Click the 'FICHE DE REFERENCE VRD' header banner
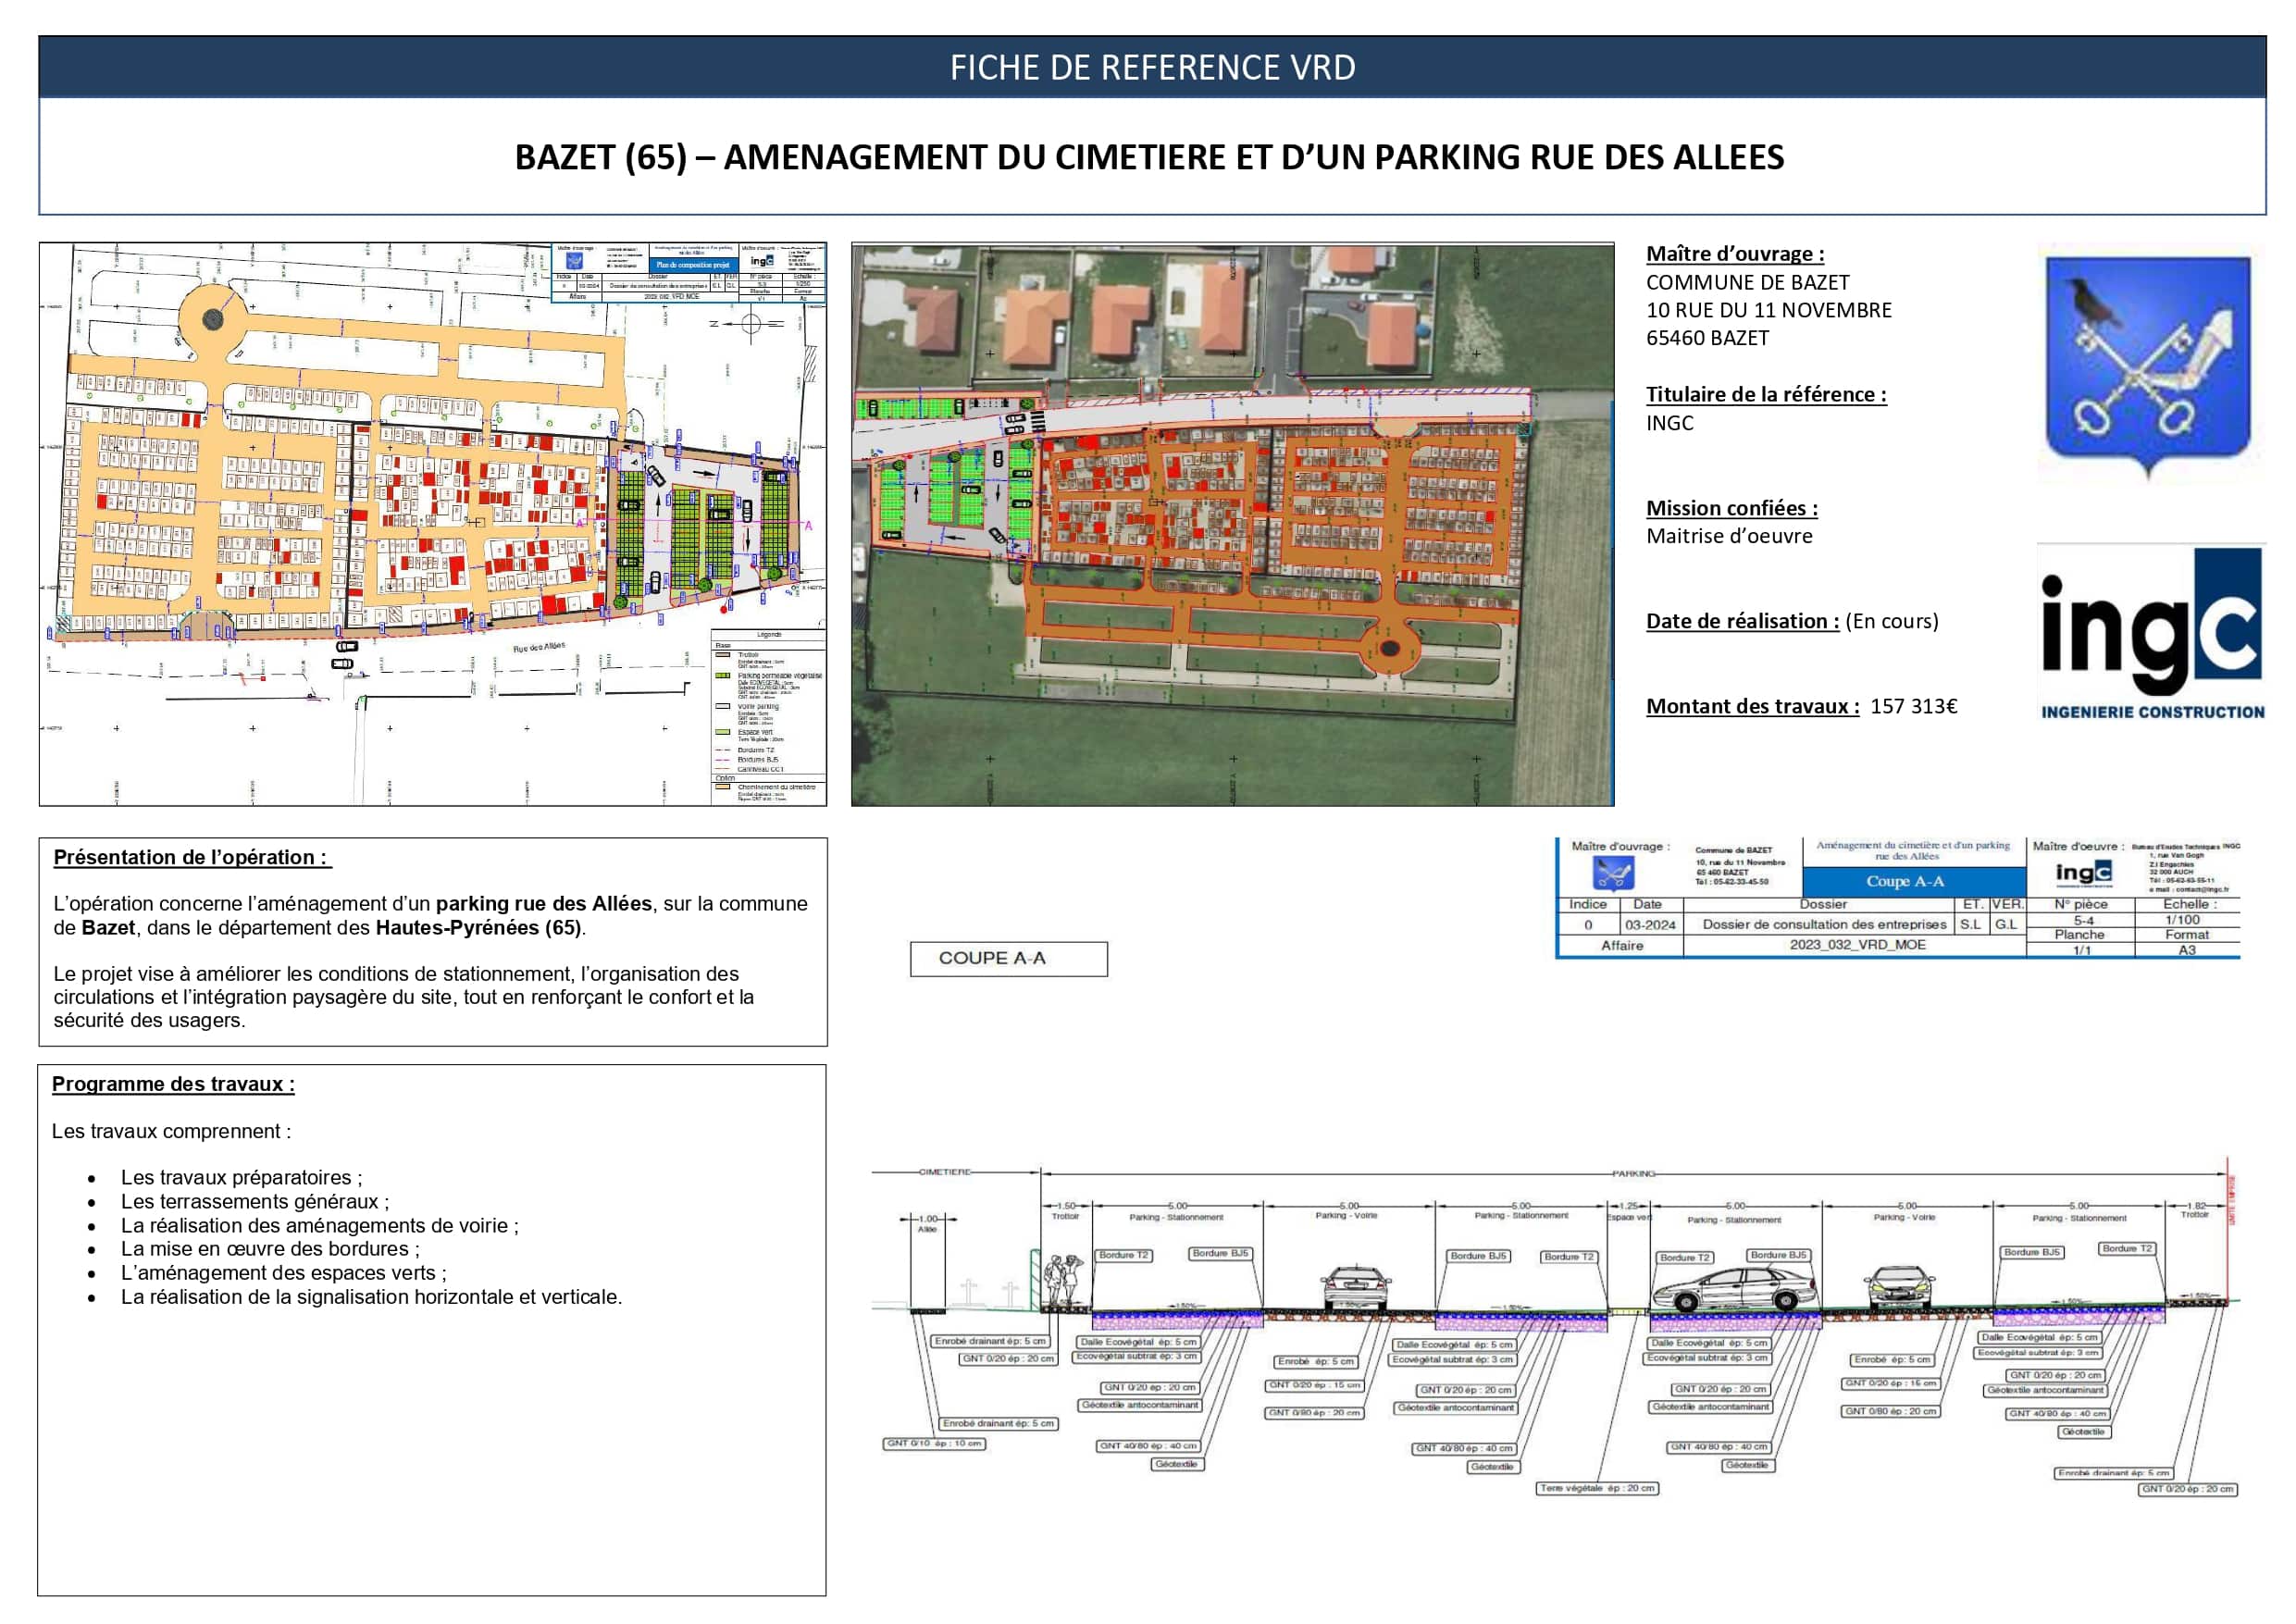 [x=1152, y=67]
